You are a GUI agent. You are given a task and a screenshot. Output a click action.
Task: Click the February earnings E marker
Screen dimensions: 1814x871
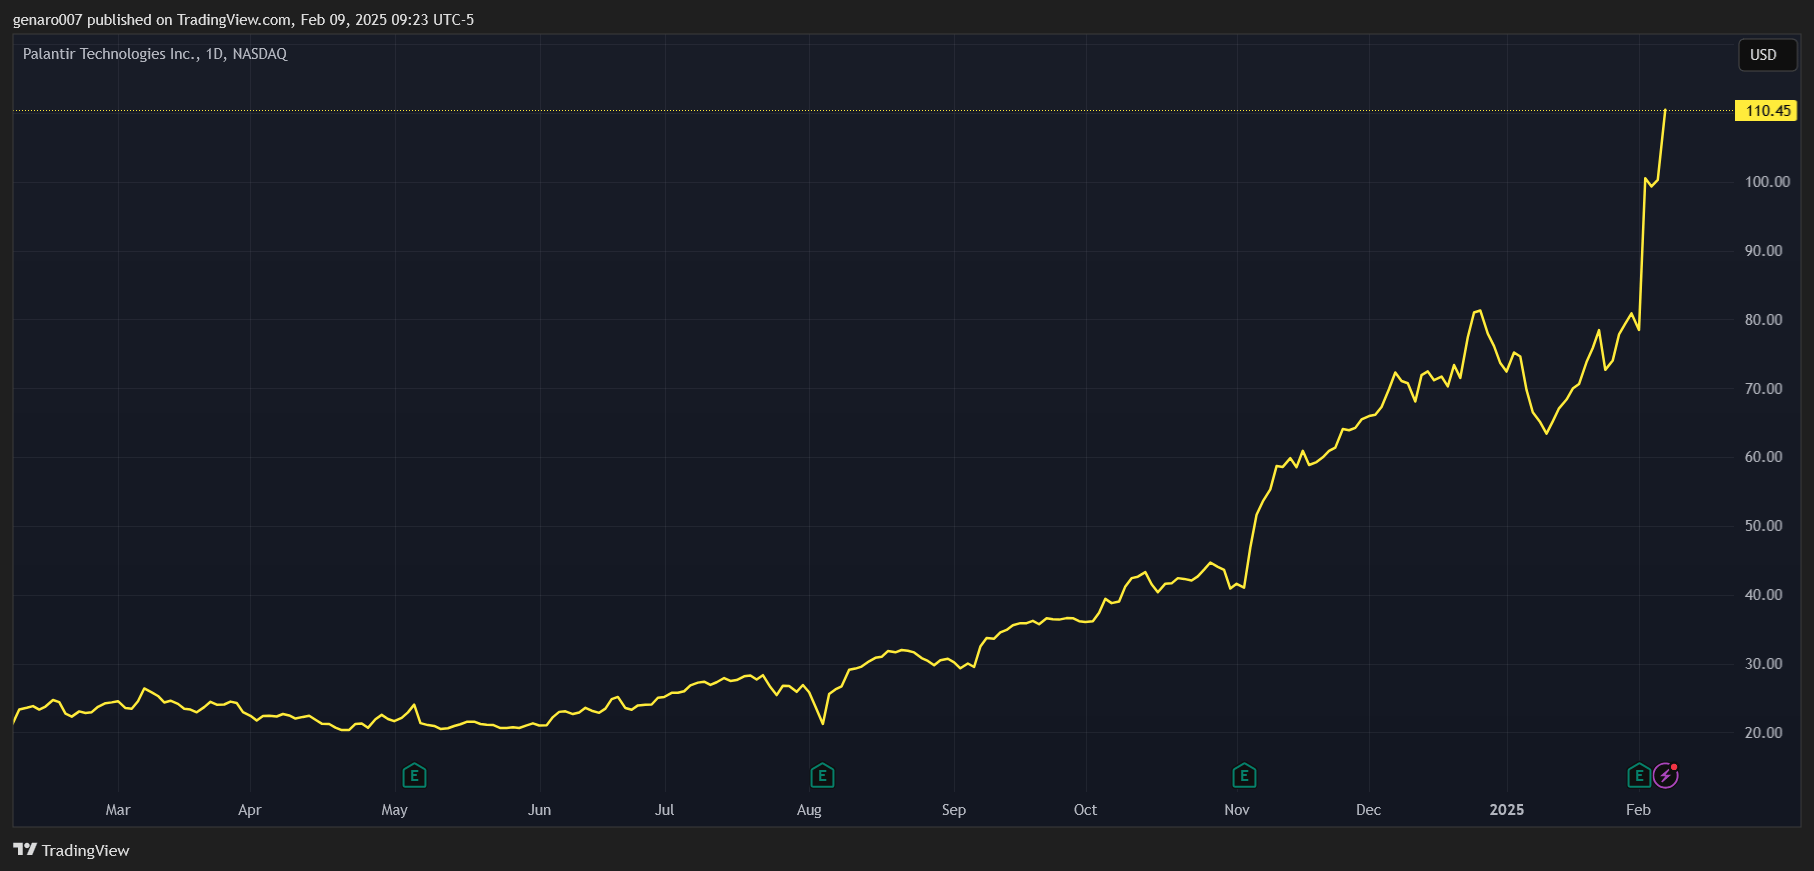coord(1639,775)
